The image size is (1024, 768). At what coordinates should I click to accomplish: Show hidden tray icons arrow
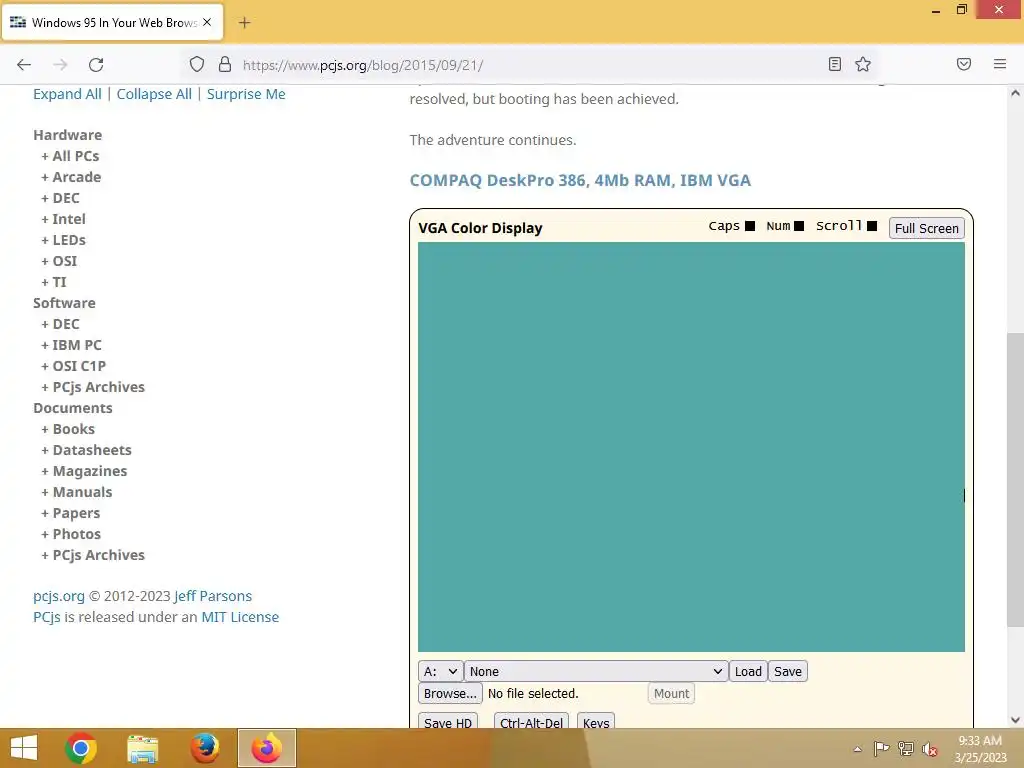(857, 749)
